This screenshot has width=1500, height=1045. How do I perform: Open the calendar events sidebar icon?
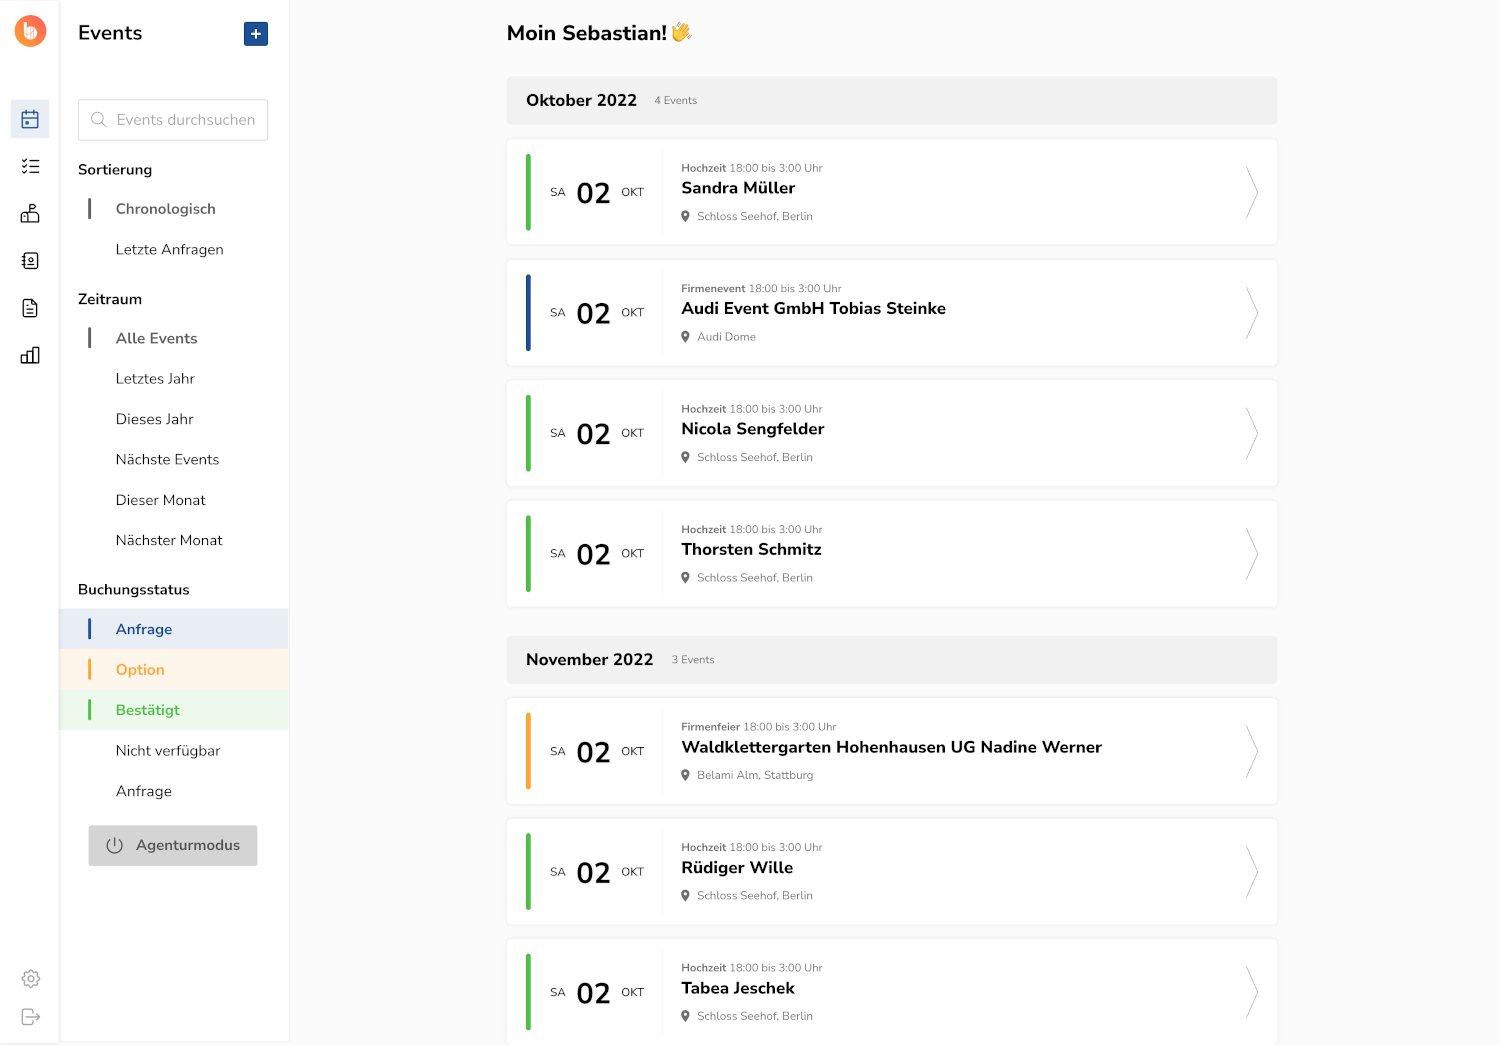point(30,119)
